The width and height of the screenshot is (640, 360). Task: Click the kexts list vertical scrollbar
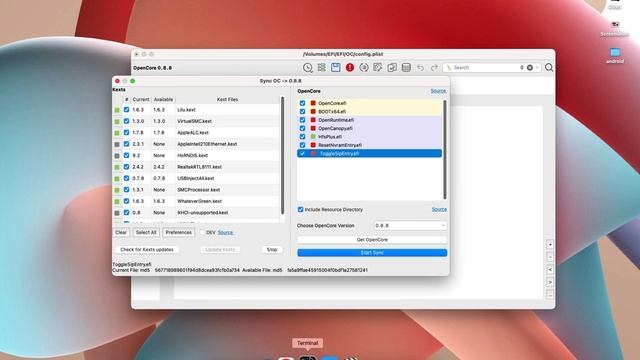(x=282, y=155)
